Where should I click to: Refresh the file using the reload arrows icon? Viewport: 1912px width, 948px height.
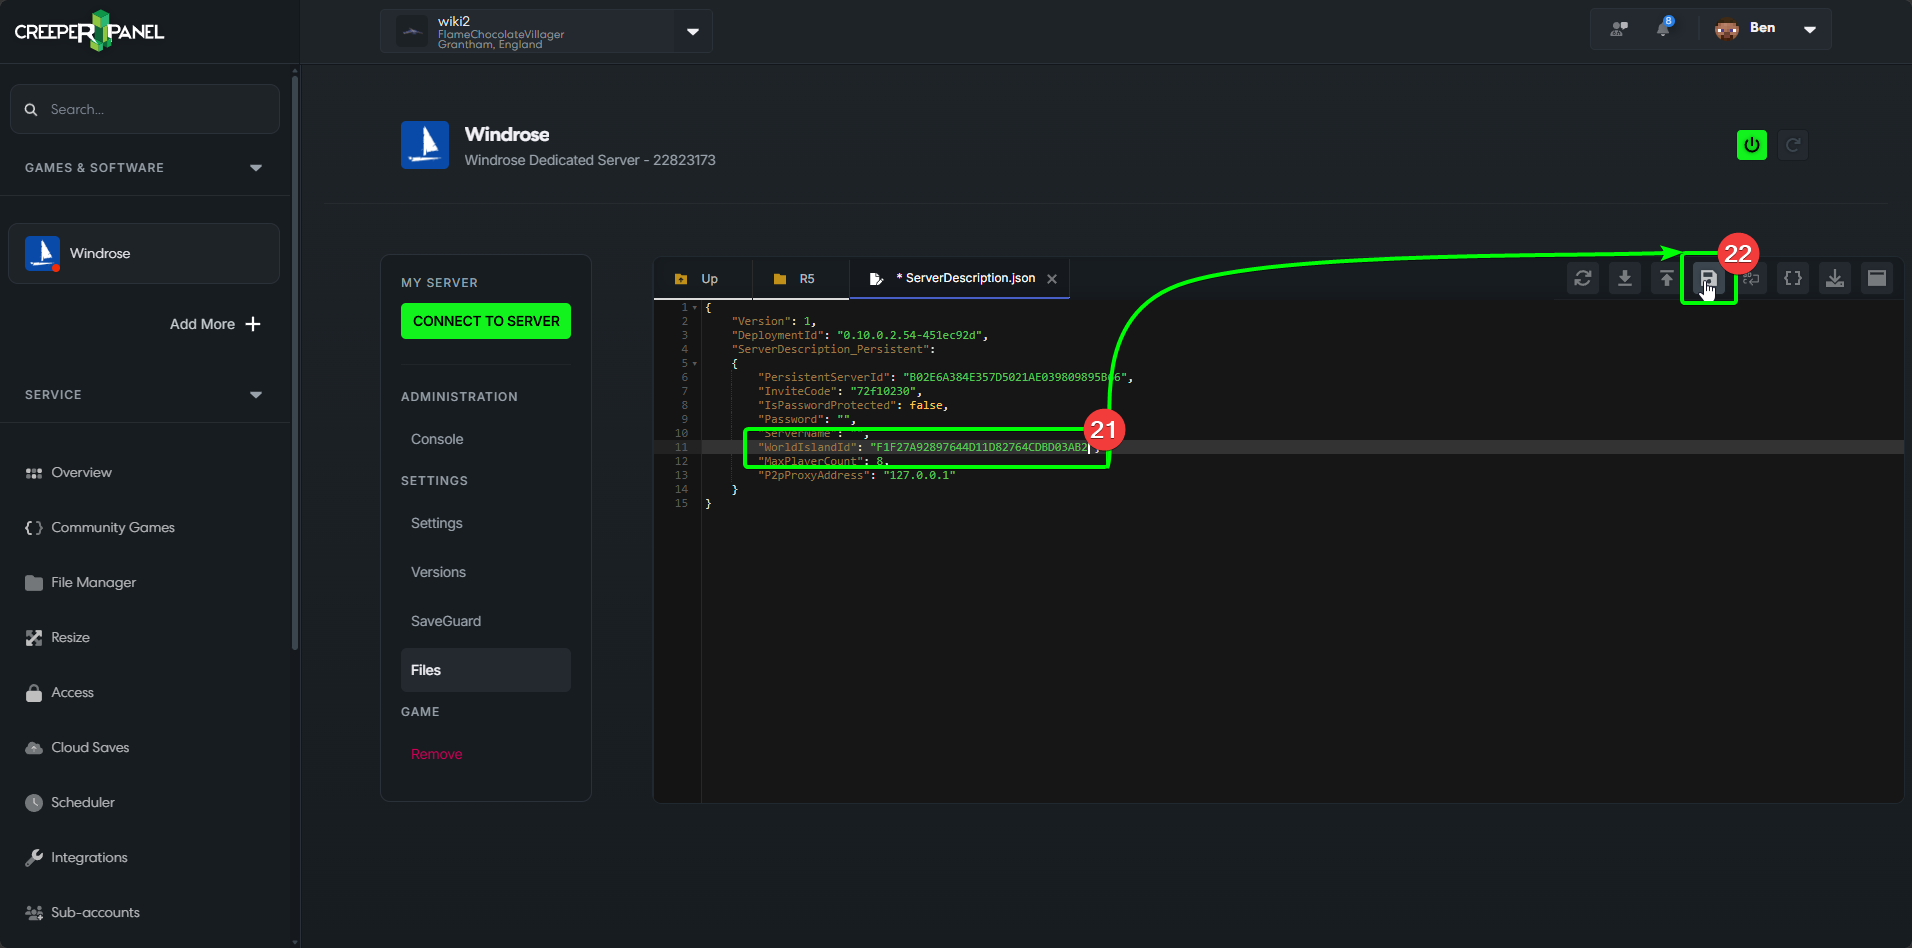tap(1582, 279)
